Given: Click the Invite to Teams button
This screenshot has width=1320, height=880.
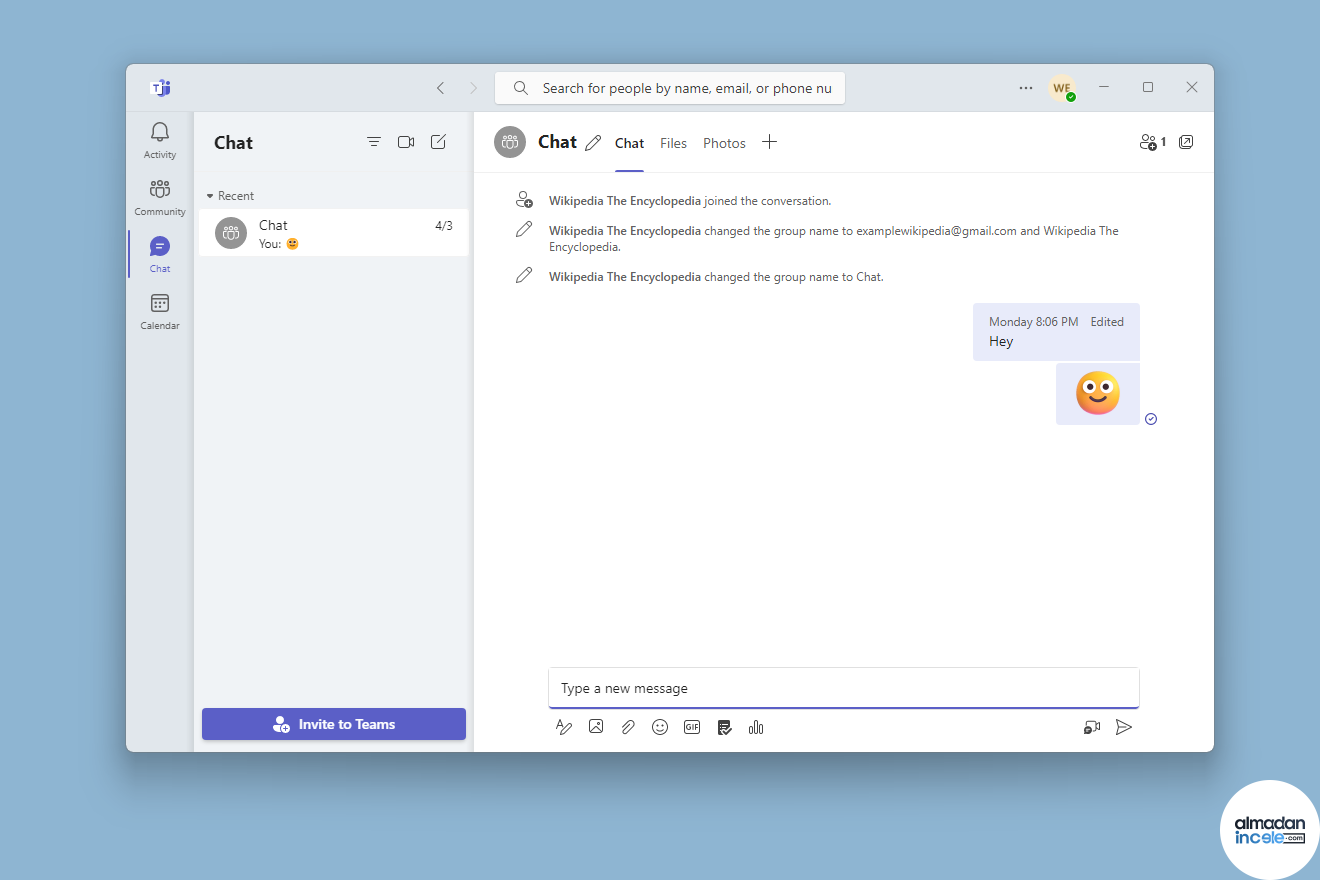Looking at the screenshot, I should [334, 724].
